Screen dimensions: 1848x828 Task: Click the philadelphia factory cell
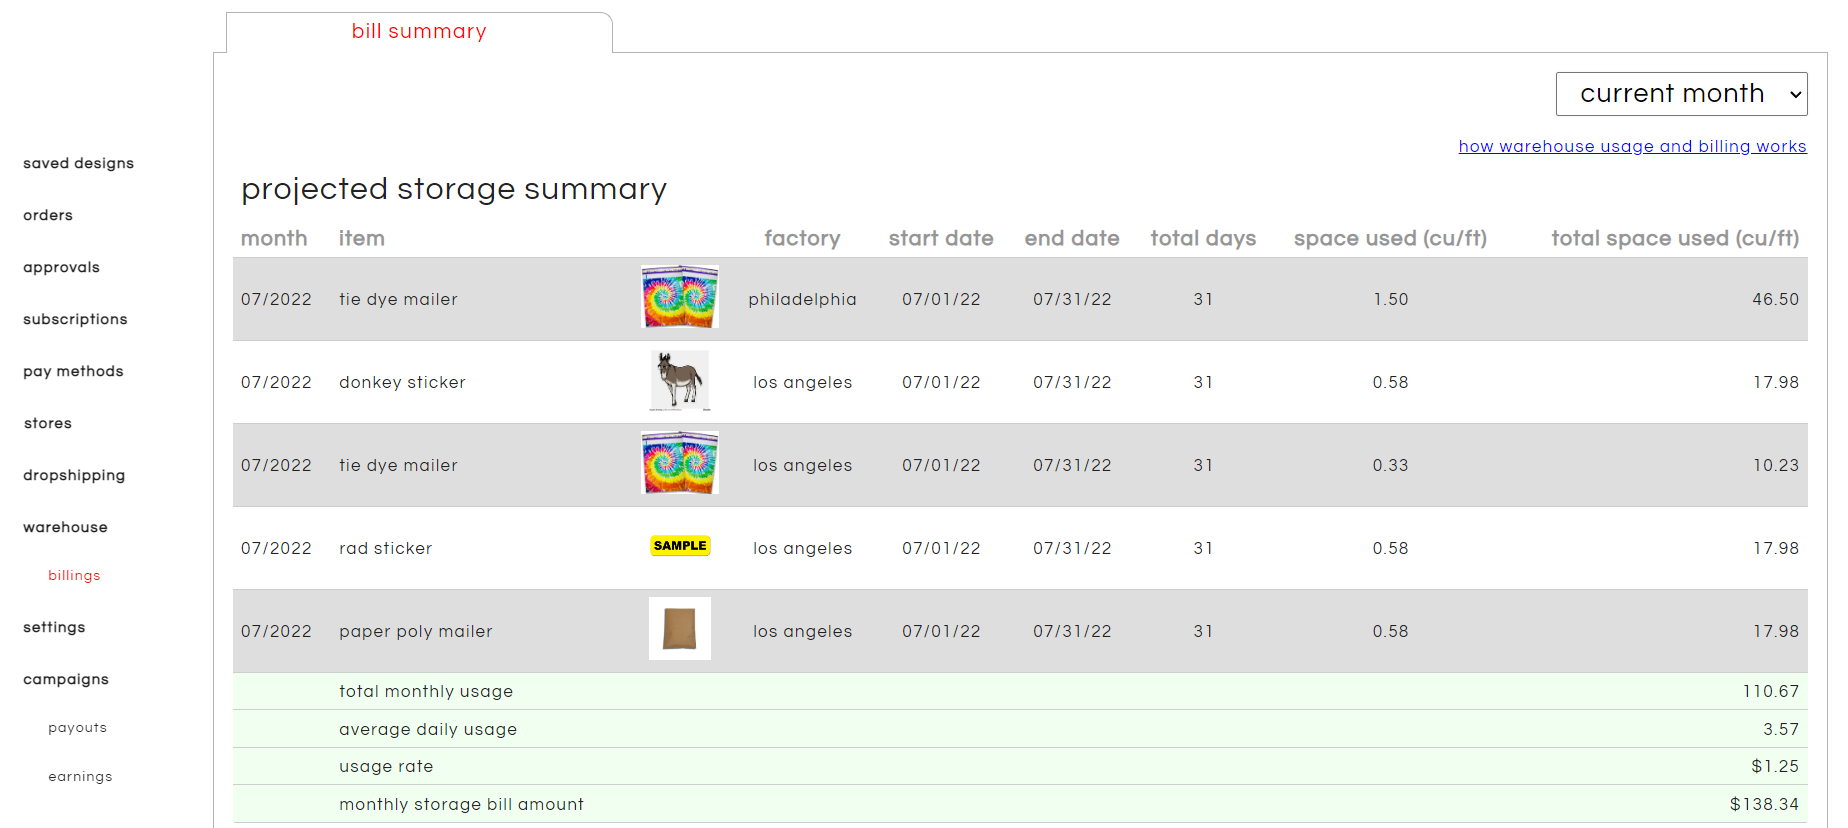pos(802,299)
